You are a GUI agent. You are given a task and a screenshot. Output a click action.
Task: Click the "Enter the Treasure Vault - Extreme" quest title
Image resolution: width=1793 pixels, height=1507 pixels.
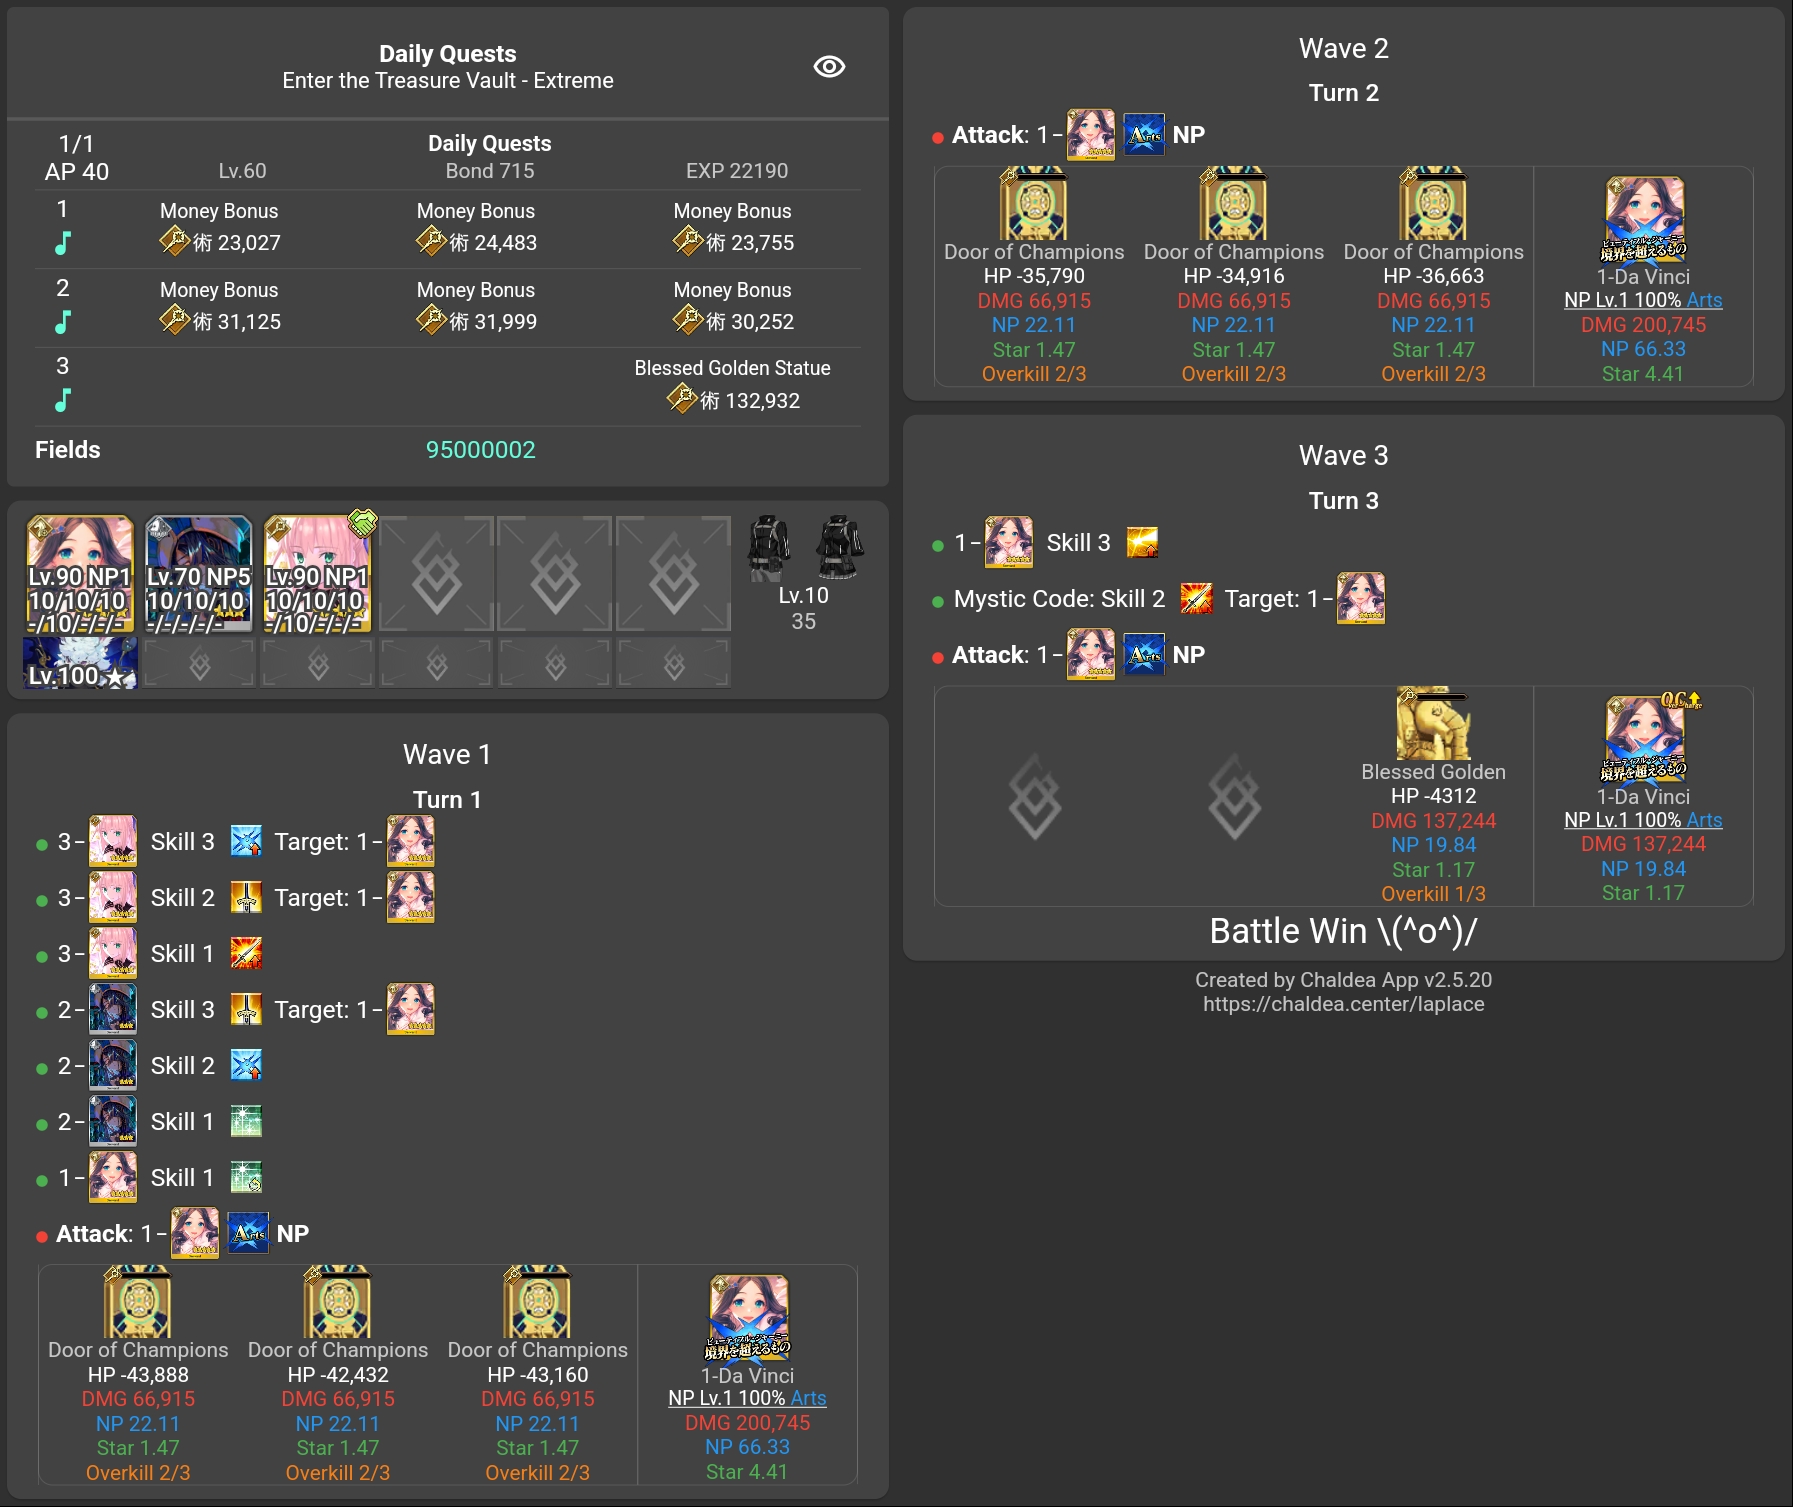448,81
